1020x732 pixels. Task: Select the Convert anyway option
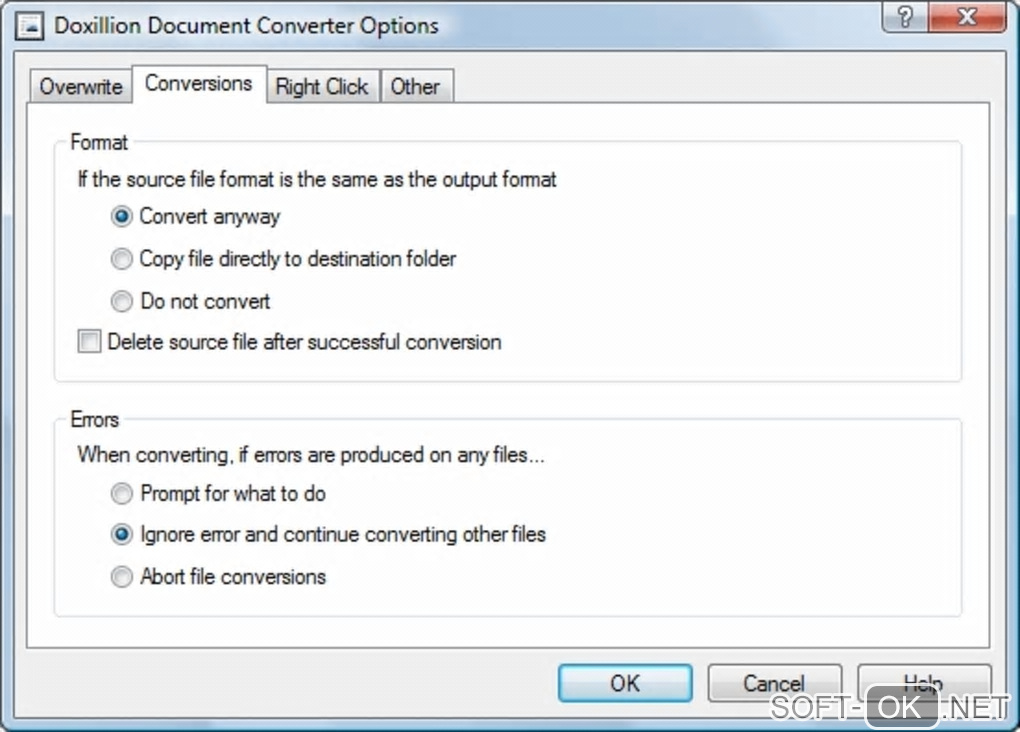122,217
